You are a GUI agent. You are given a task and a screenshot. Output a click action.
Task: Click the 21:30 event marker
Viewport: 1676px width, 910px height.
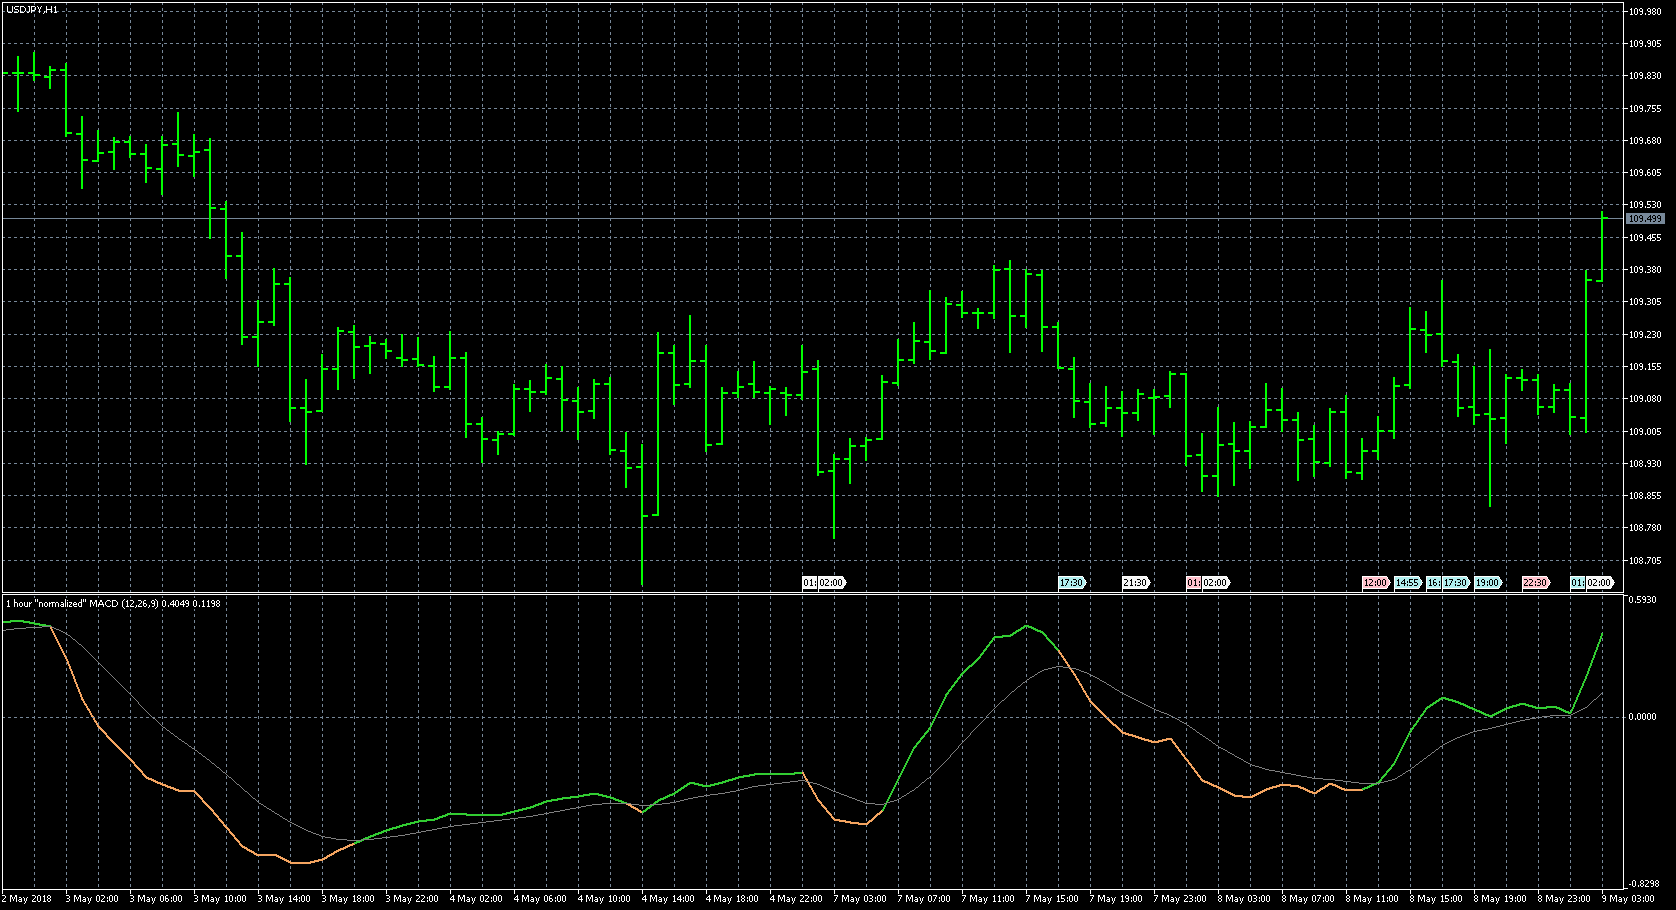coord(1135,583)
